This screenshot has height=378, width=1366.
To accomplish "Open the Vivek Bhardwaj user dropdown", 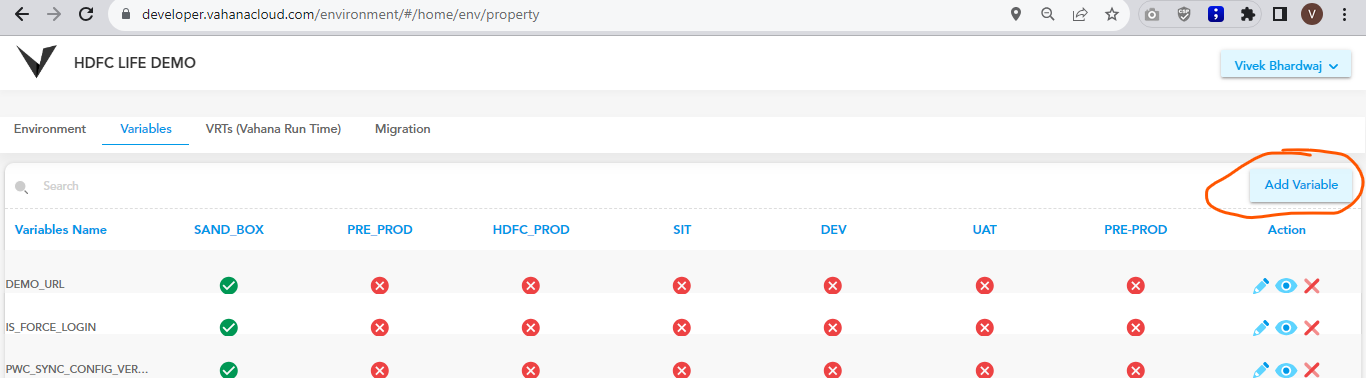I will pyautogui.click(x=1286, y=65).
